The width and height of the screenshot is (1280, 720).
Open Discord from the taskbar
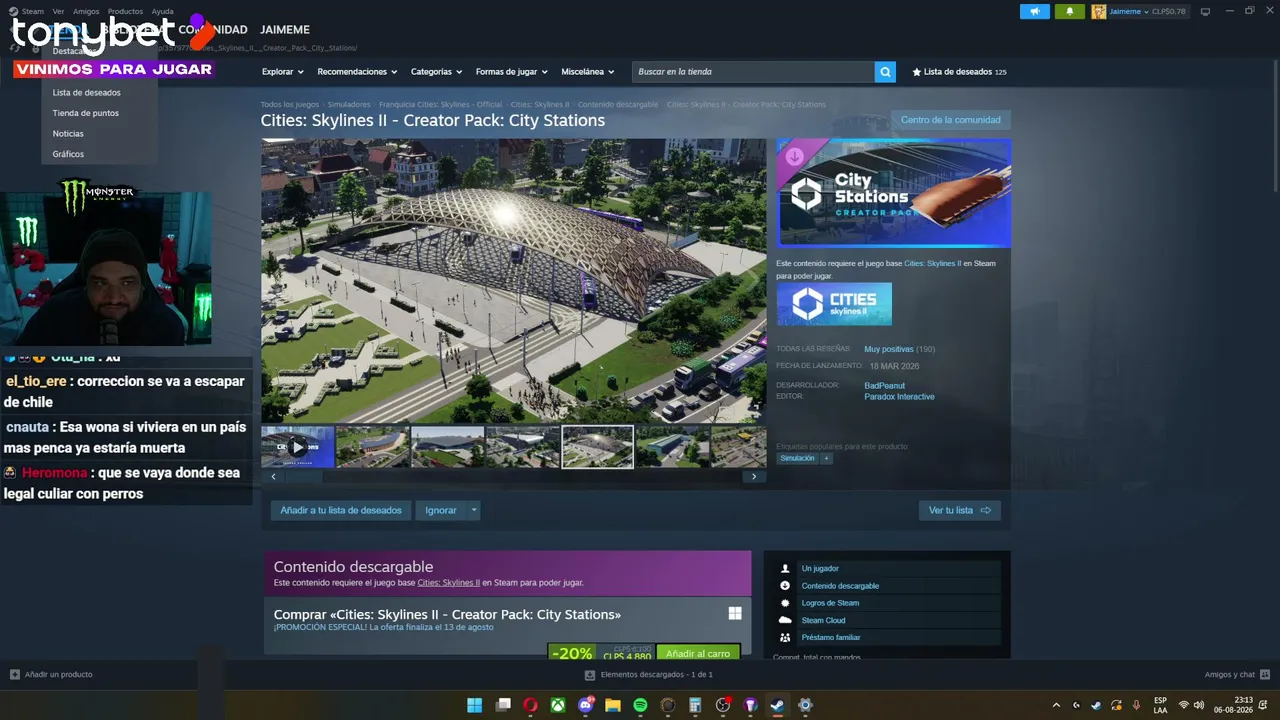[586, 705]
